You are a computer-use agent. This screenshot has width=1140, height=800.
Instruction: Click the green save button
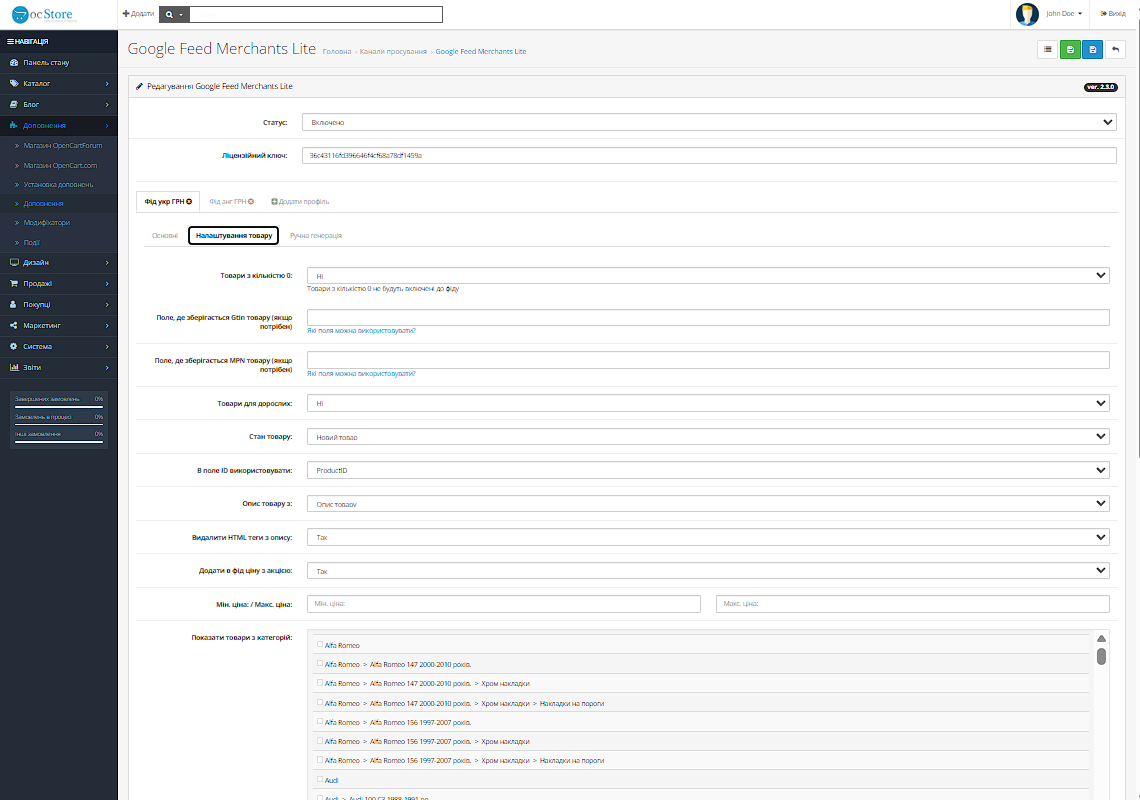[1069, 49]
